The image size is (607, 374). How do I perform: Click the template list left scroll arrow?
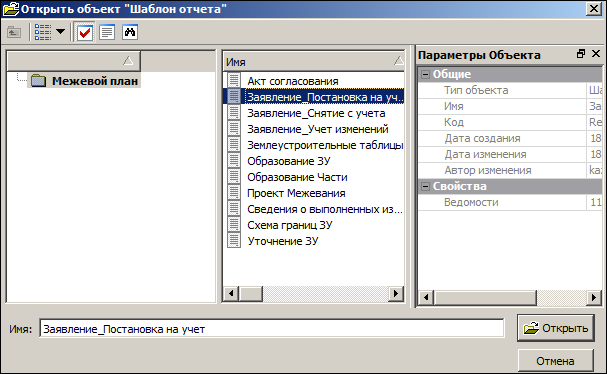tap(231, 293)
